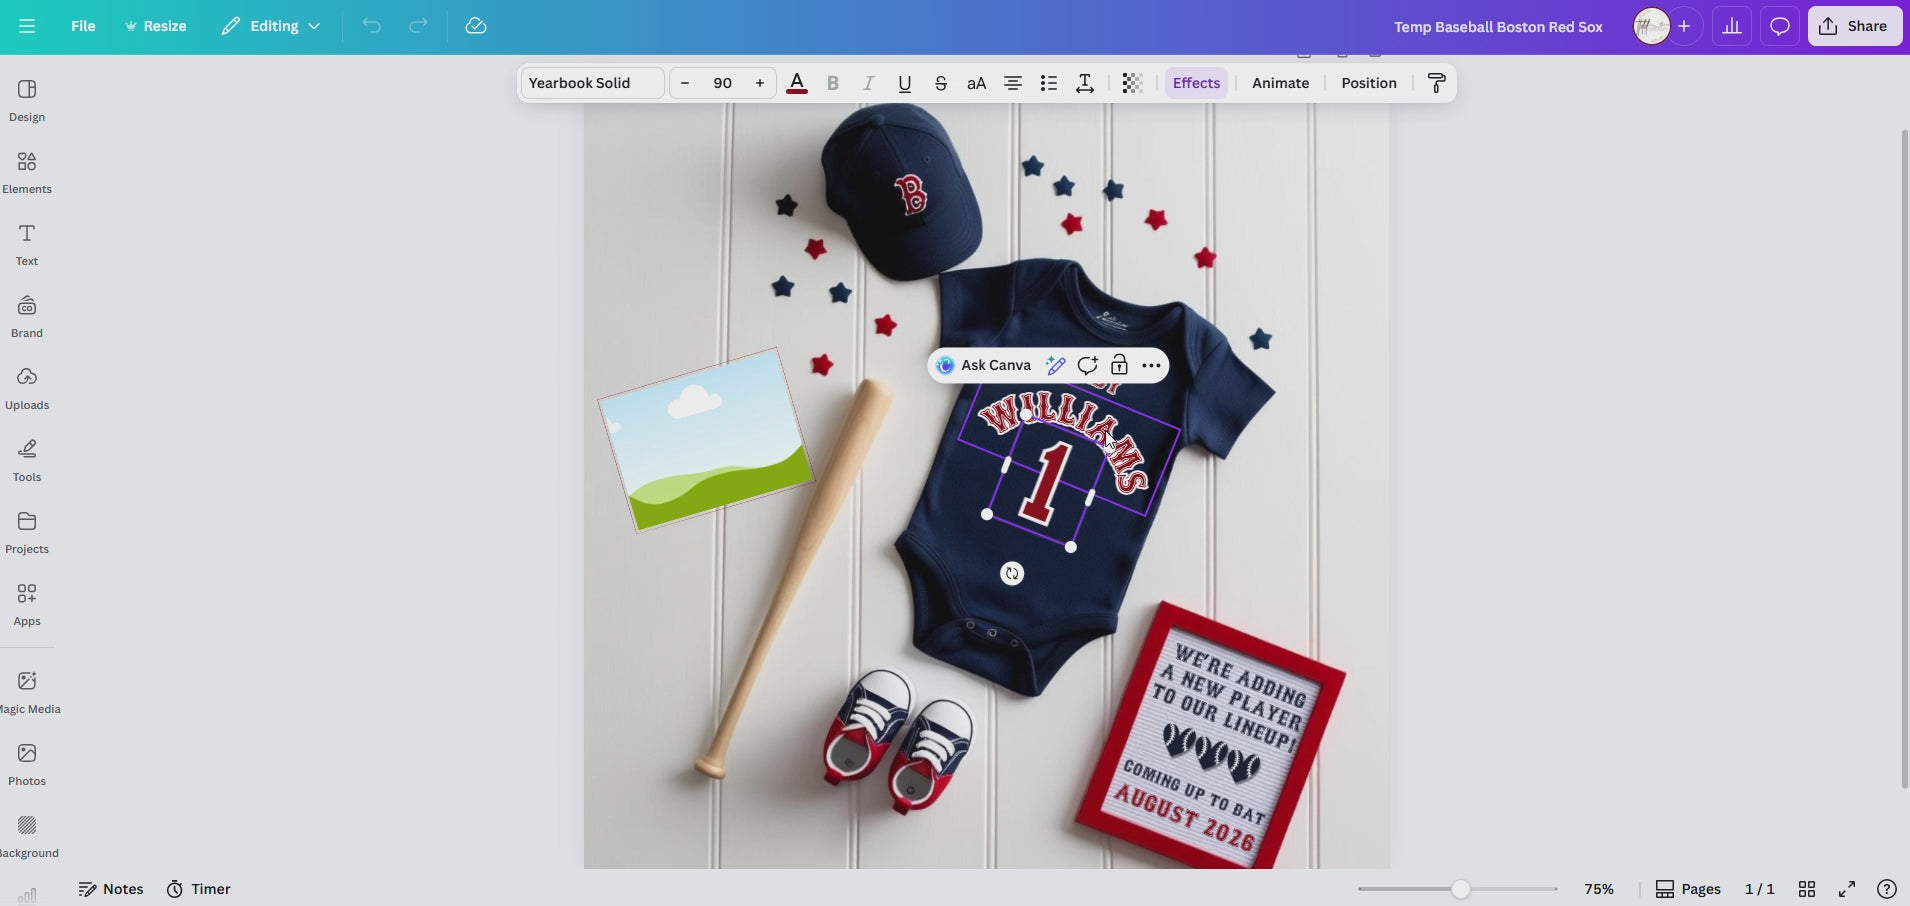Open the Effects panel

(x=1195, y=83)
